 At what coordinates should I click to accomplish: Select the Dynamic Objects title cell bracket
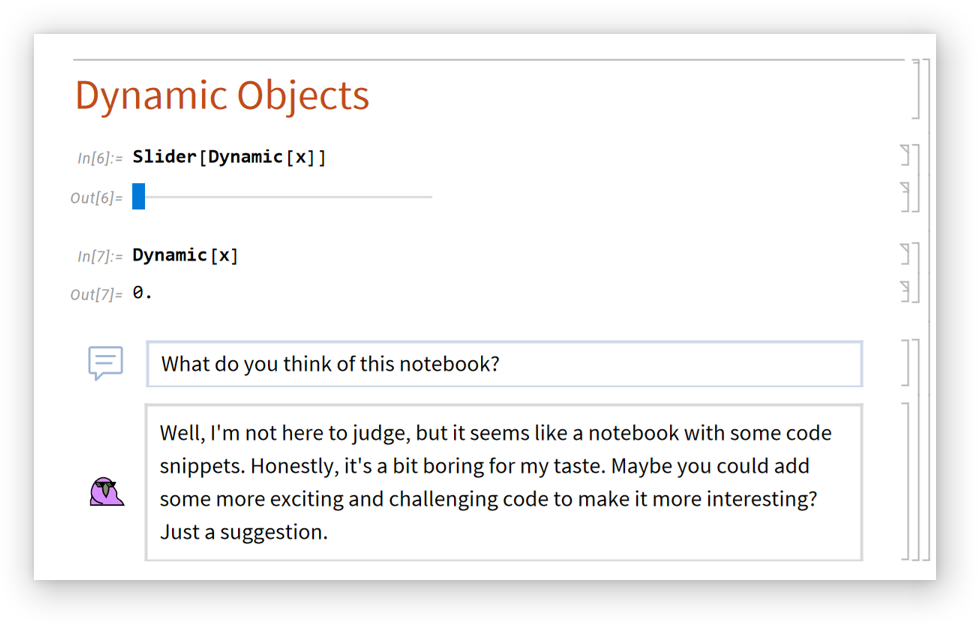click(917, 90)
